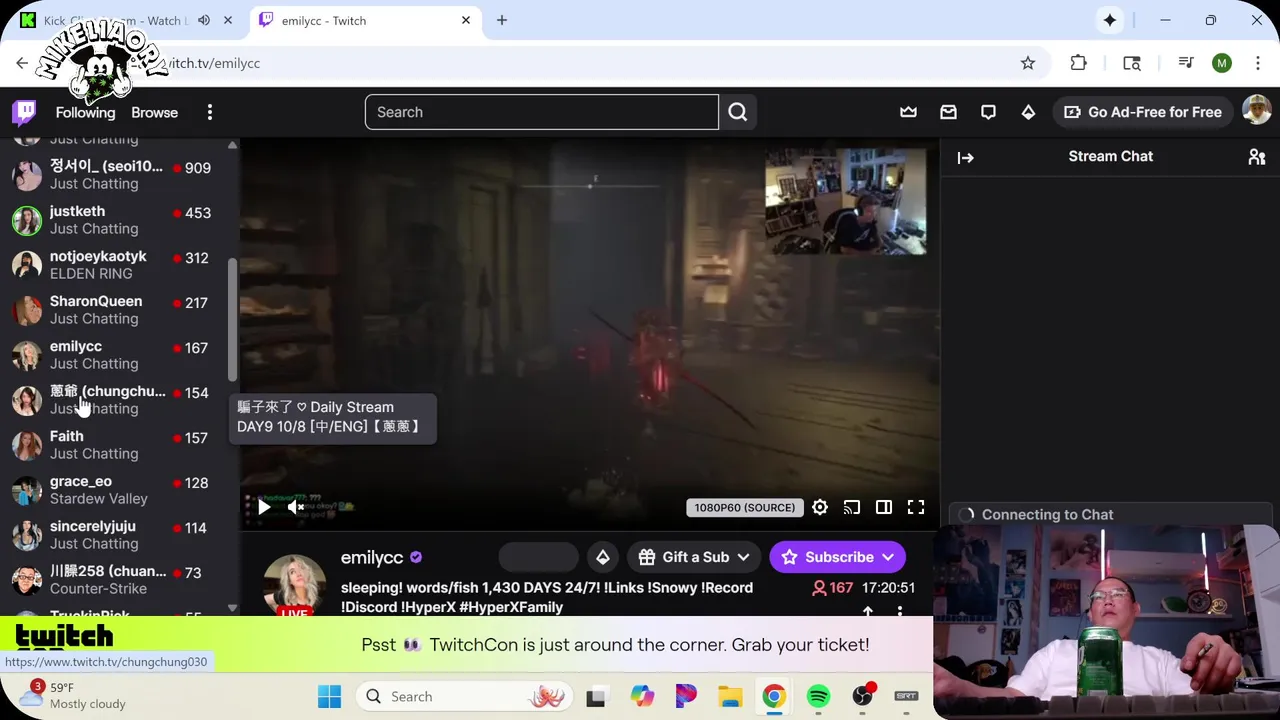Open a new browser tab
The image size is (1280, 720).
click(502, 20)
